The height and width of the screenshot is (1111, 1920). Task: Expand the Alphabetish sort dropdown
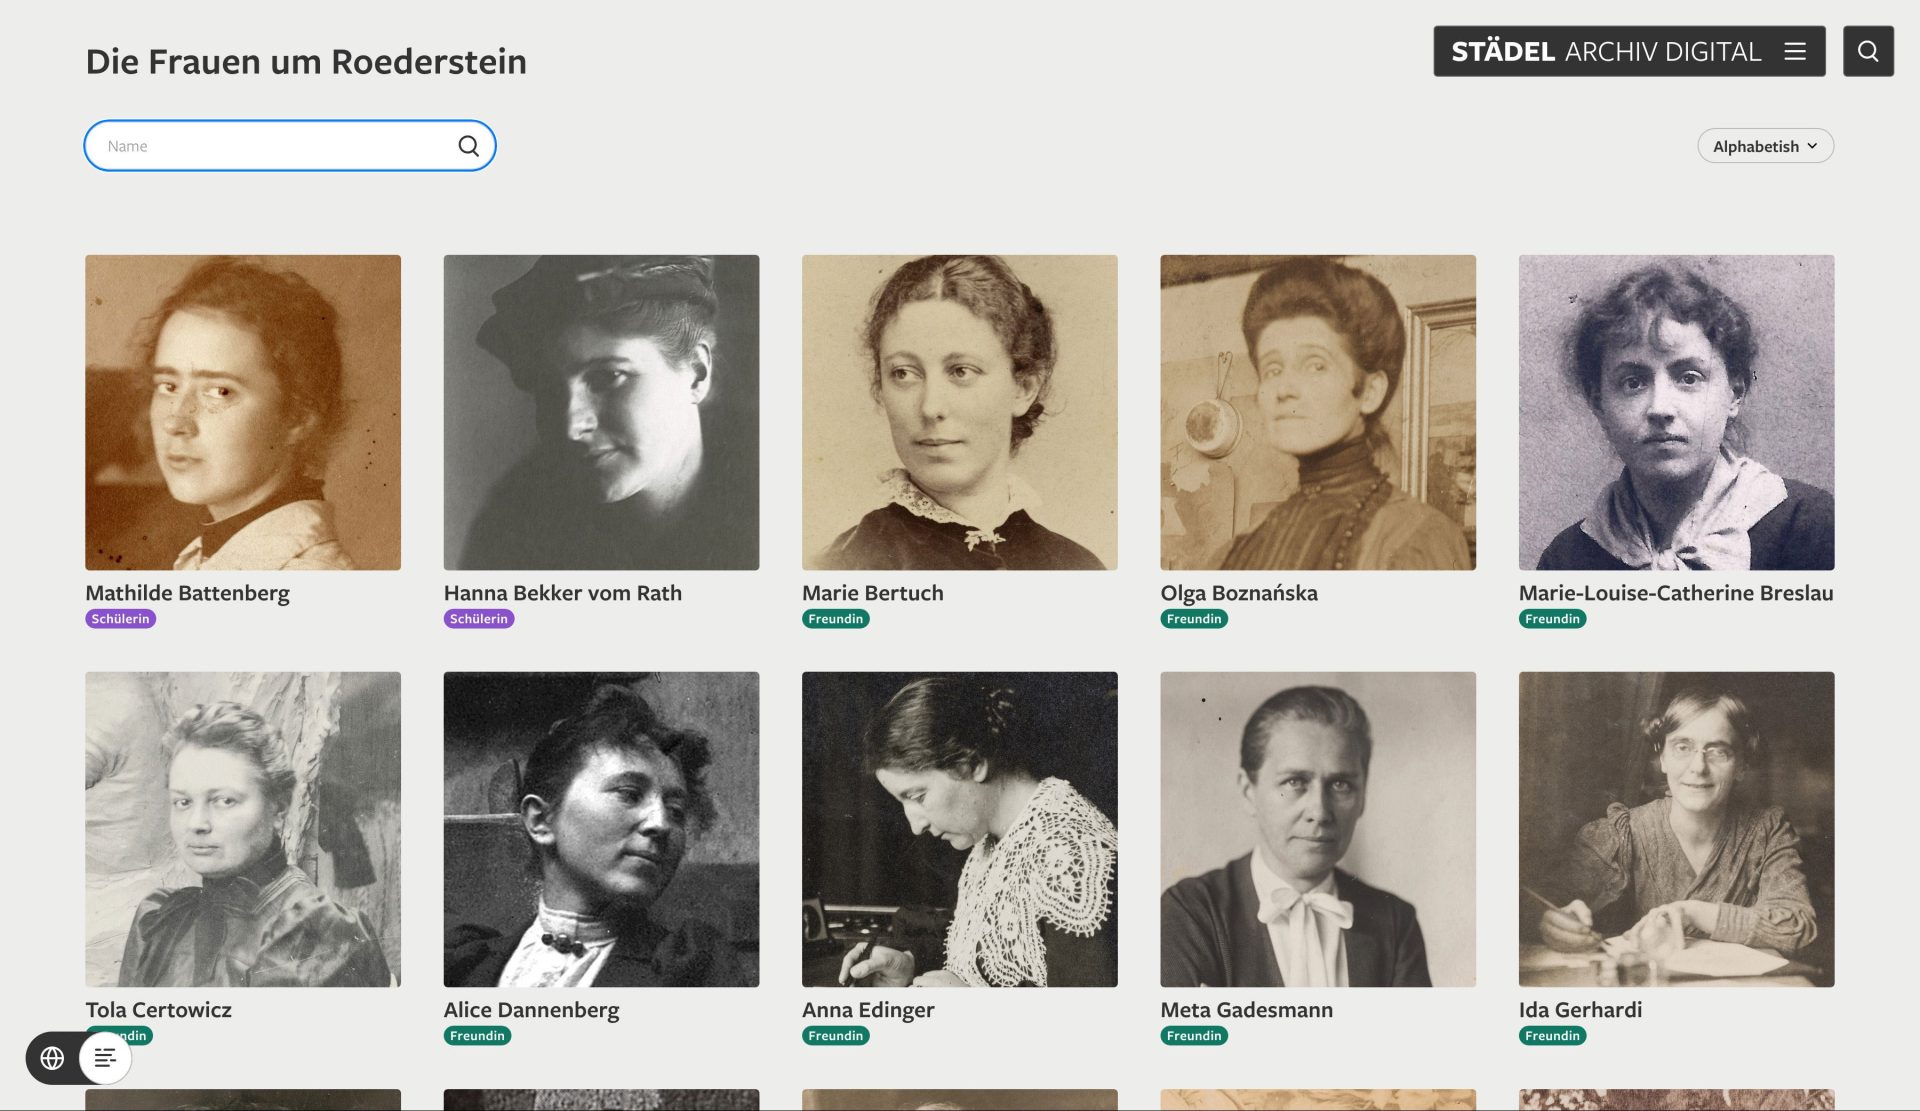1765,146
